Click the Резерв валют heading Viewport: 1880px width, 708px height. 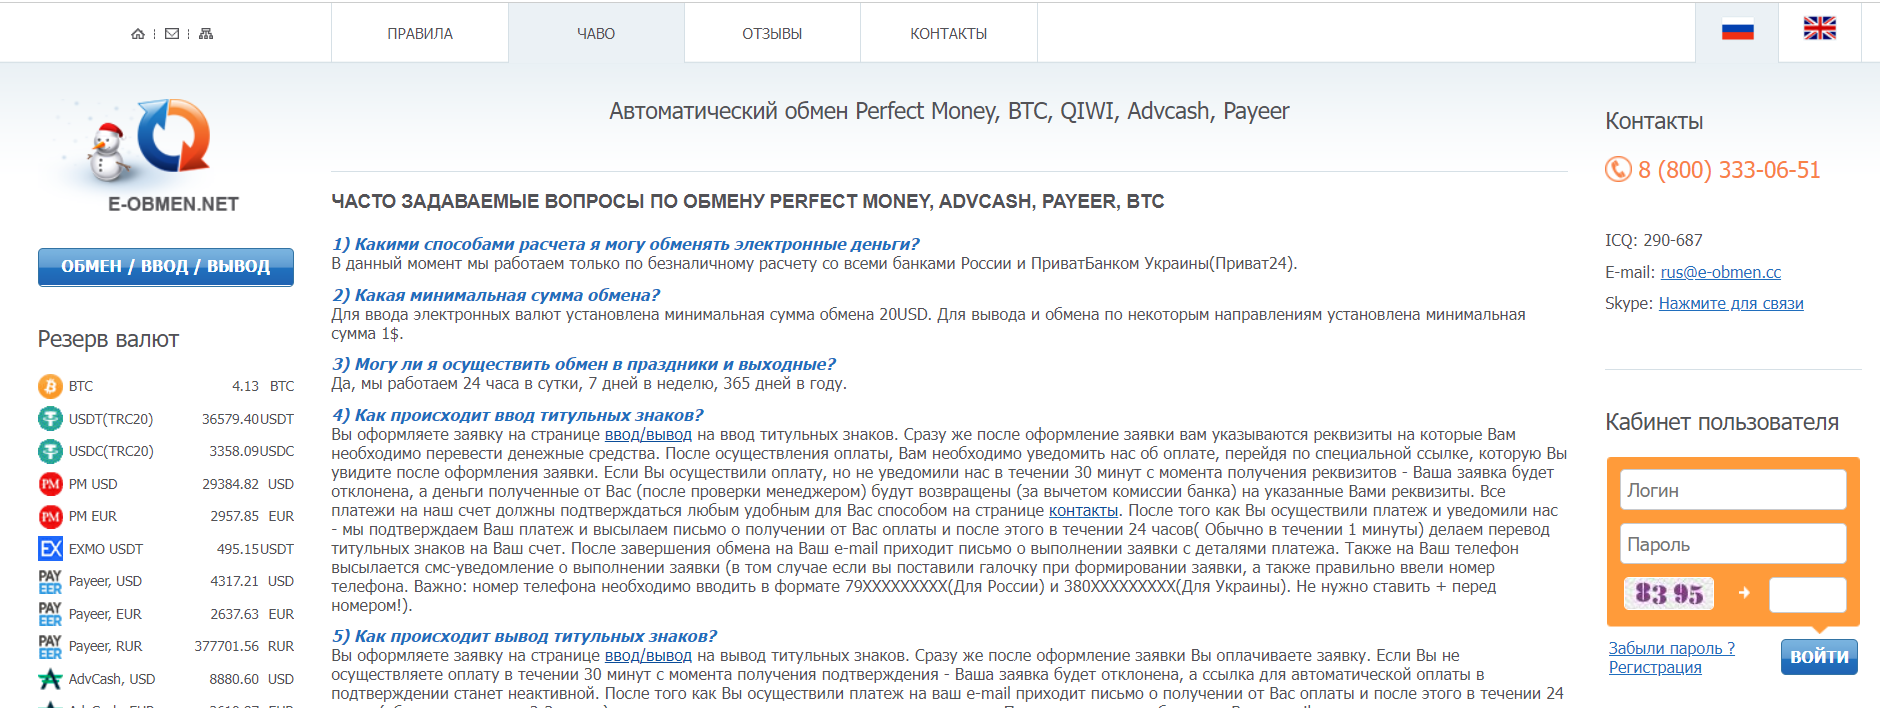[x=108, y=339]
